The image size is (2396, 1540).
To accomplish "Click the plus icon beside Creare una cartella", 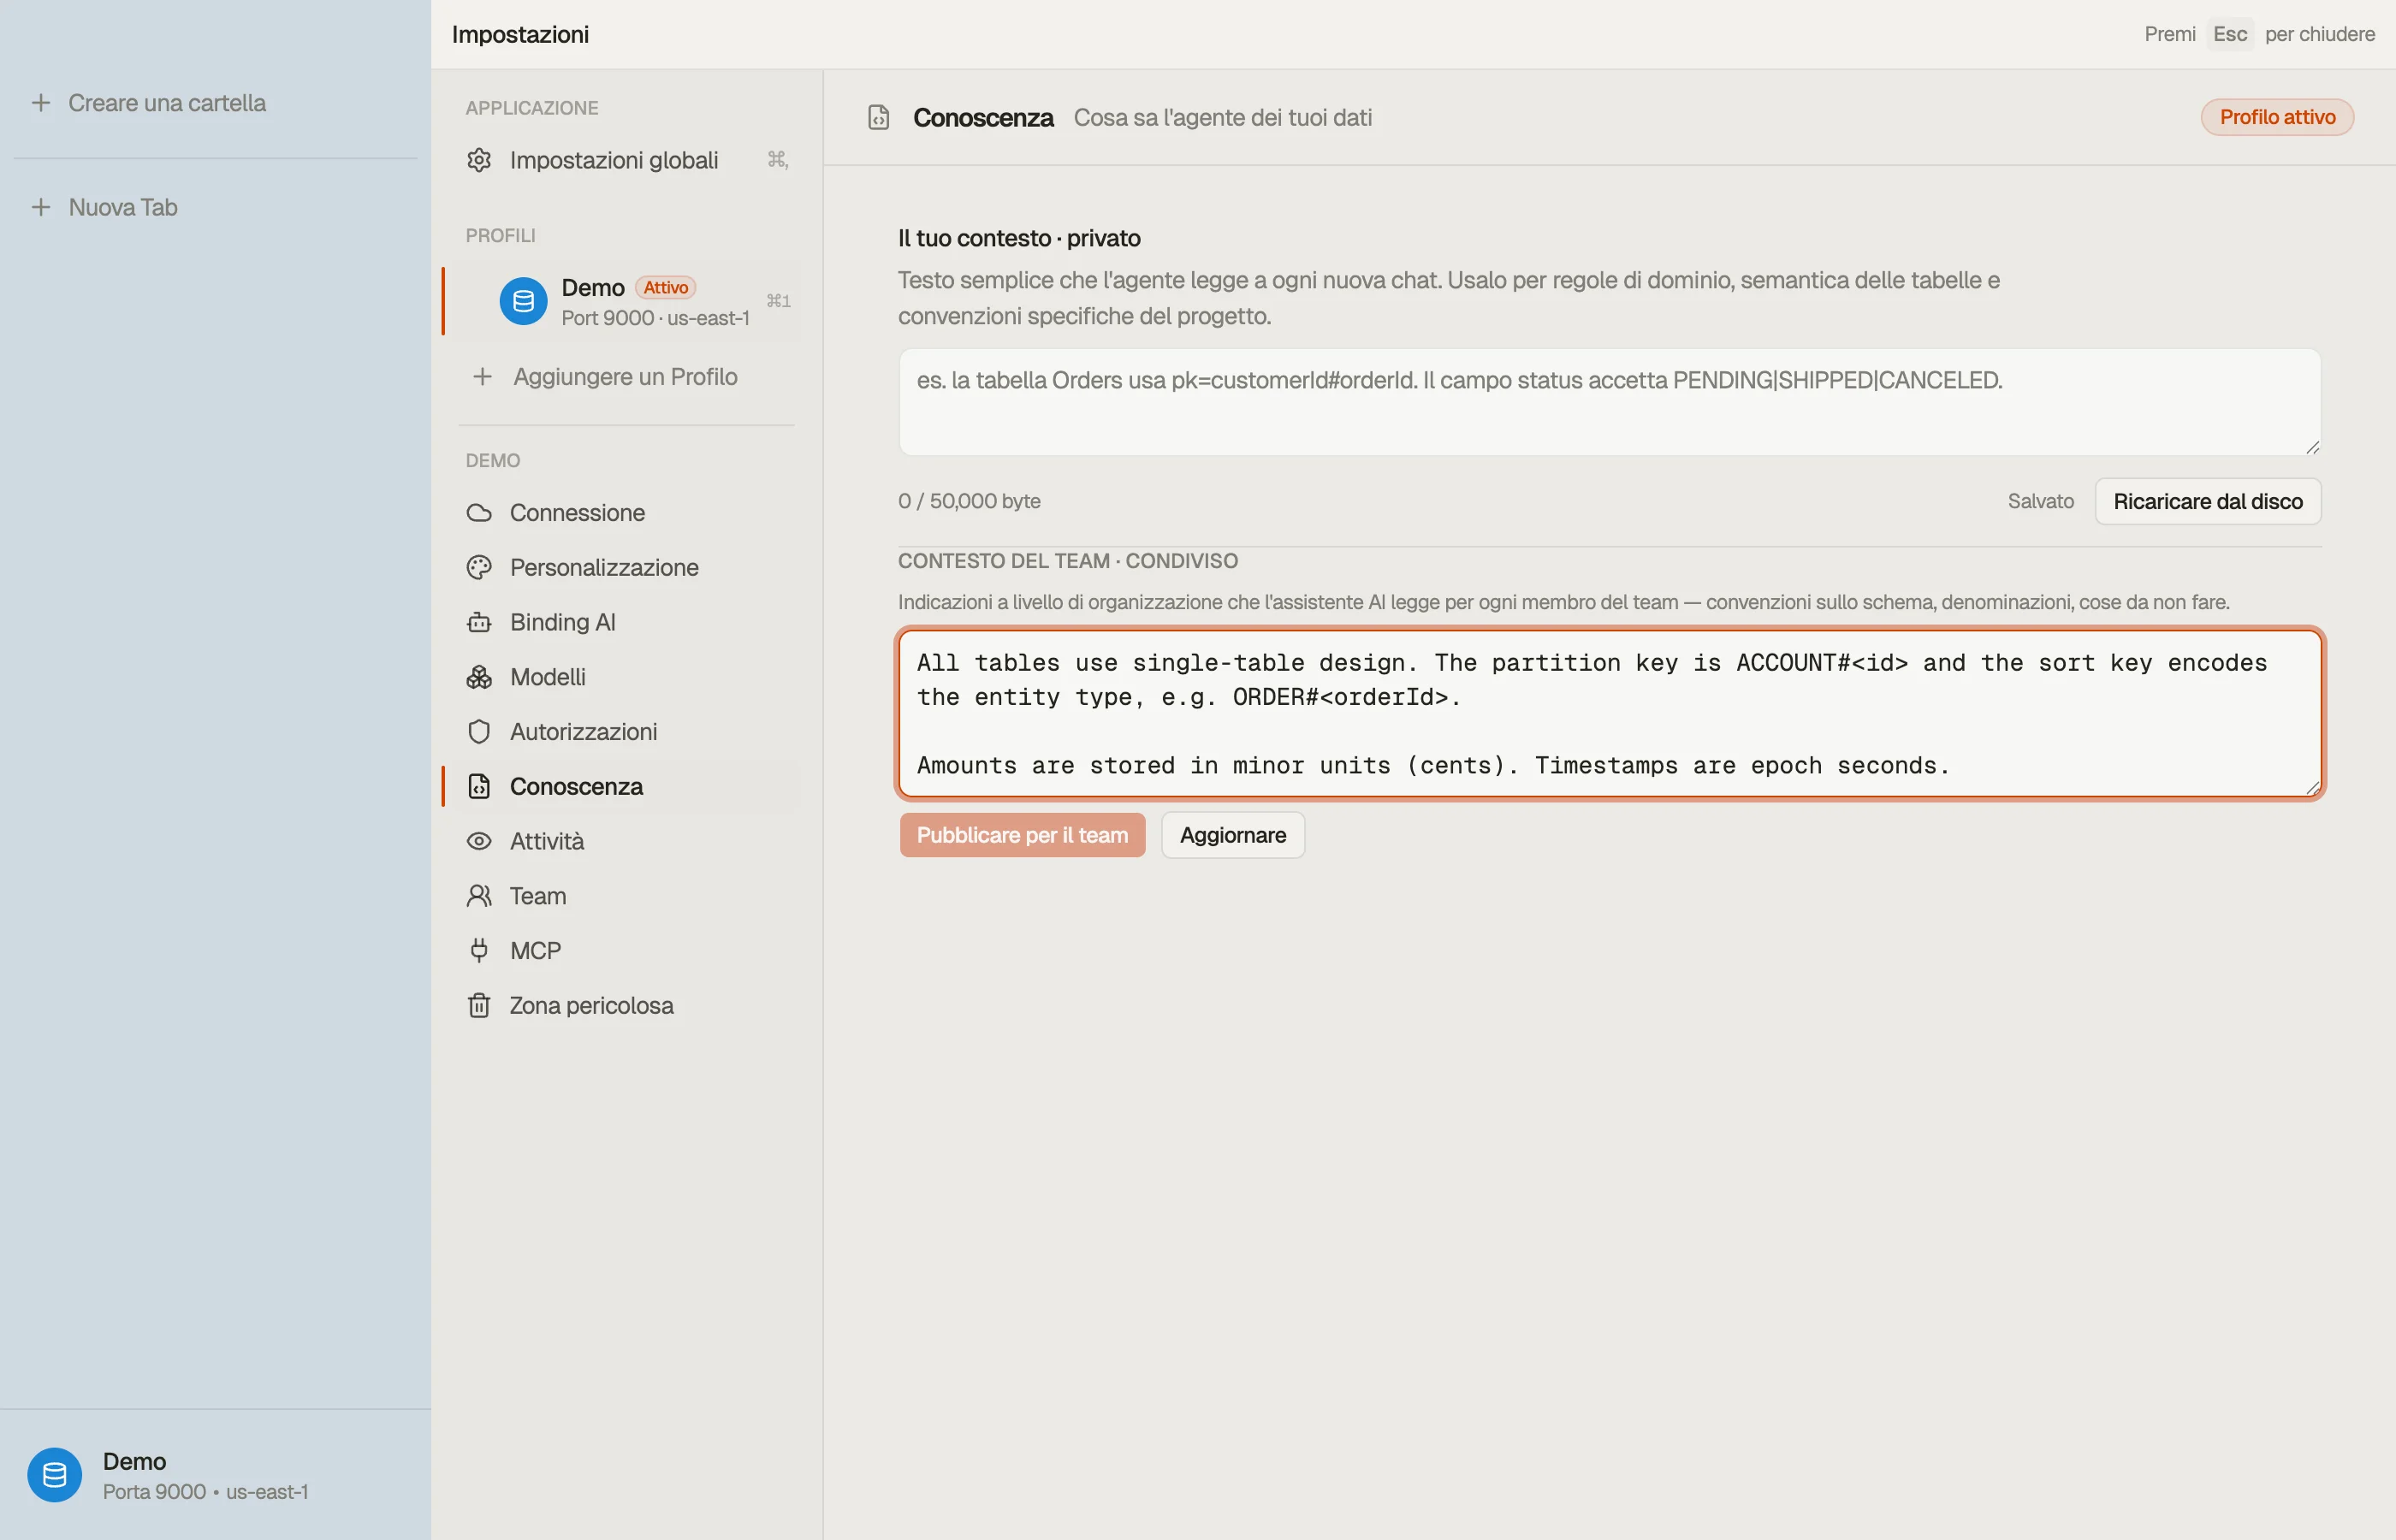I will 41,103.
